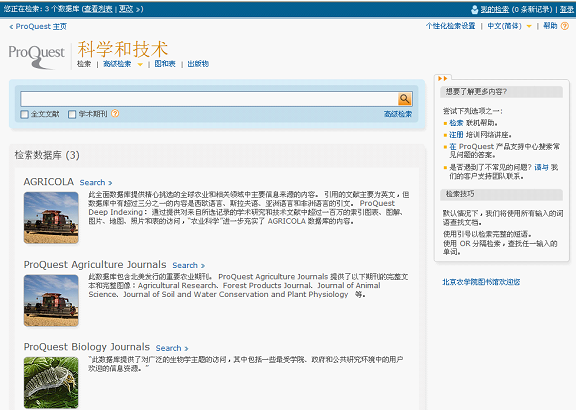Click the ProQuest Biology Journals insect thumbnail
The width and height of the screenshot is (577, 410).
click(x=51, y=383)
